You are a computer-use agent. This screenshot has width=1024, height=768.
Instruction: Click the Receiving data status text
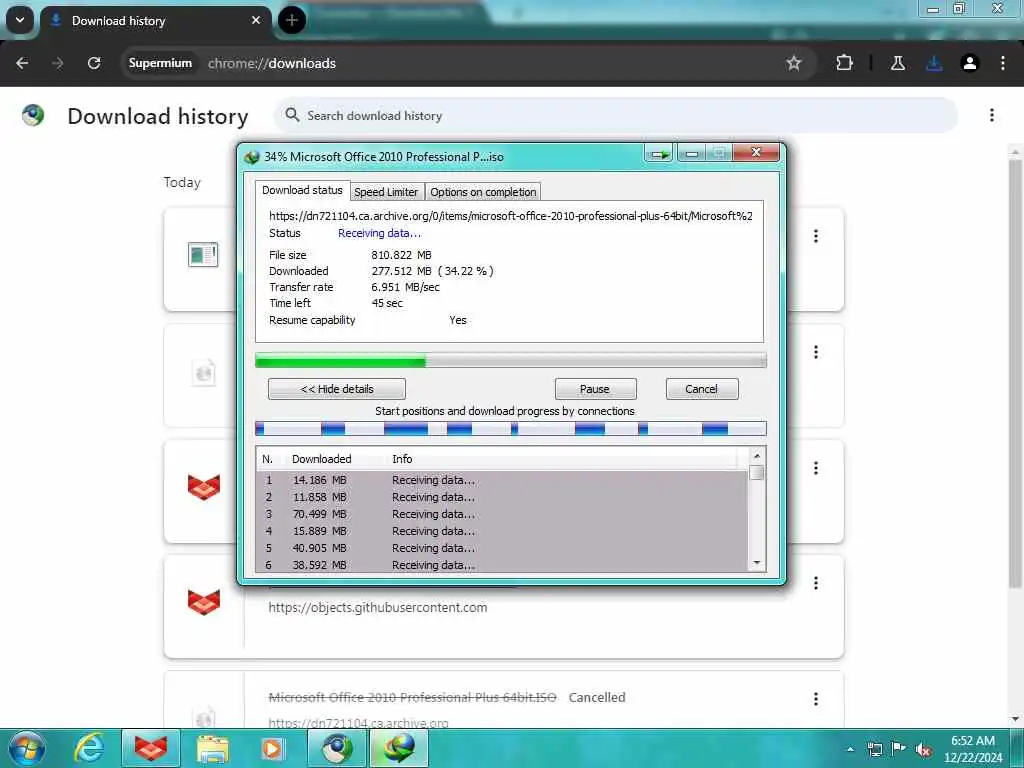tap(379, 233)
